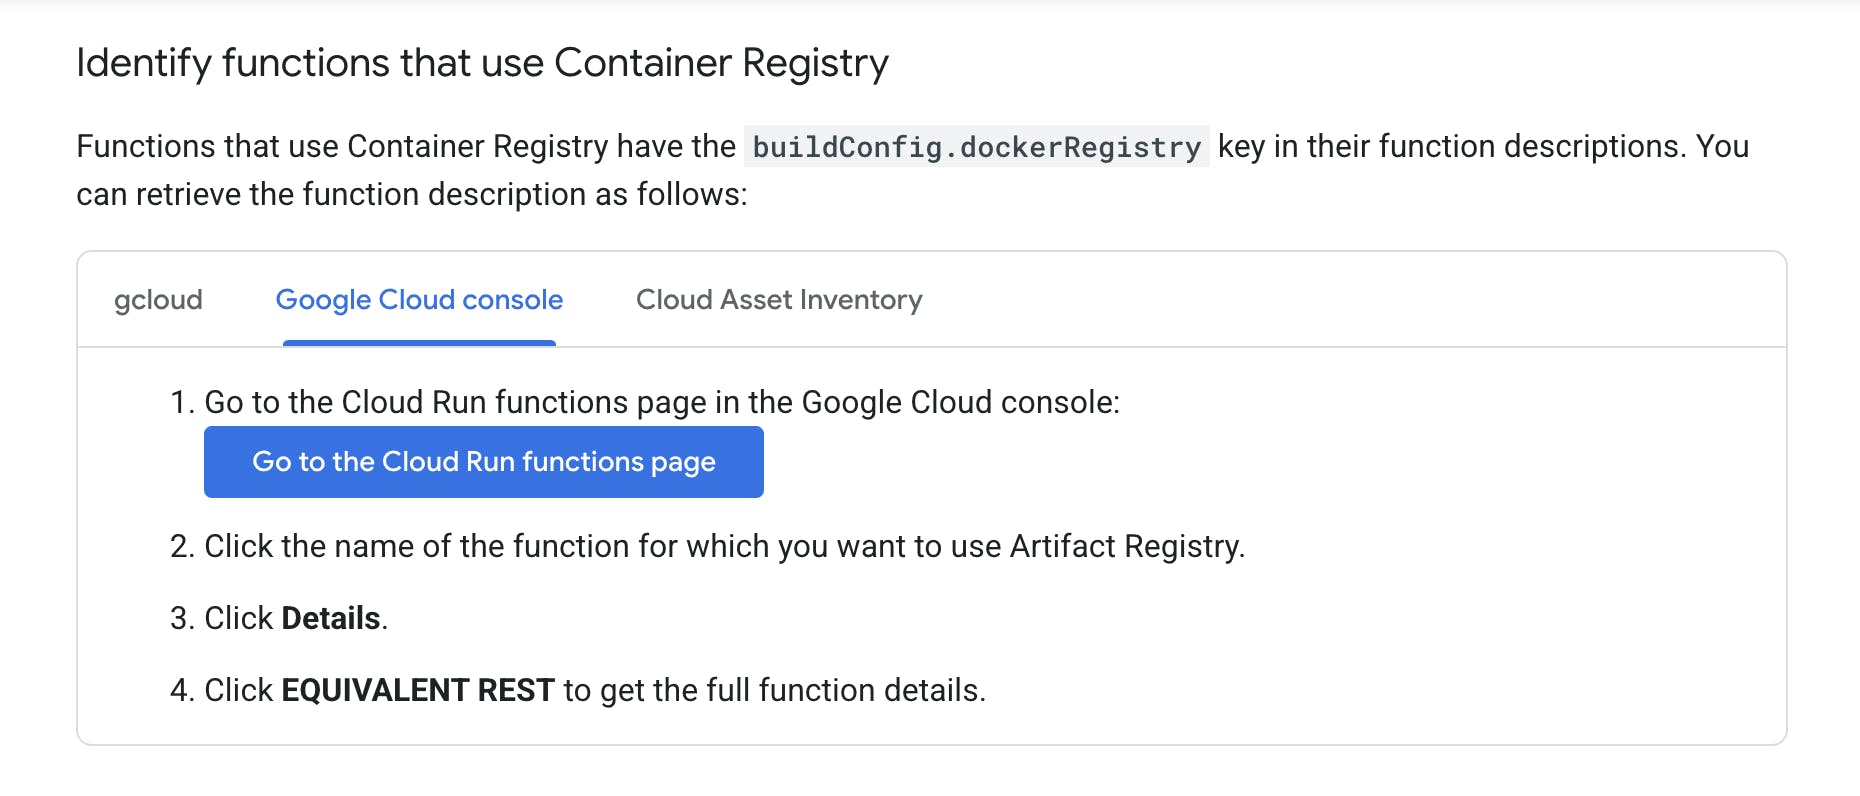Click the list number 3 marker

[x=181, y=618]
